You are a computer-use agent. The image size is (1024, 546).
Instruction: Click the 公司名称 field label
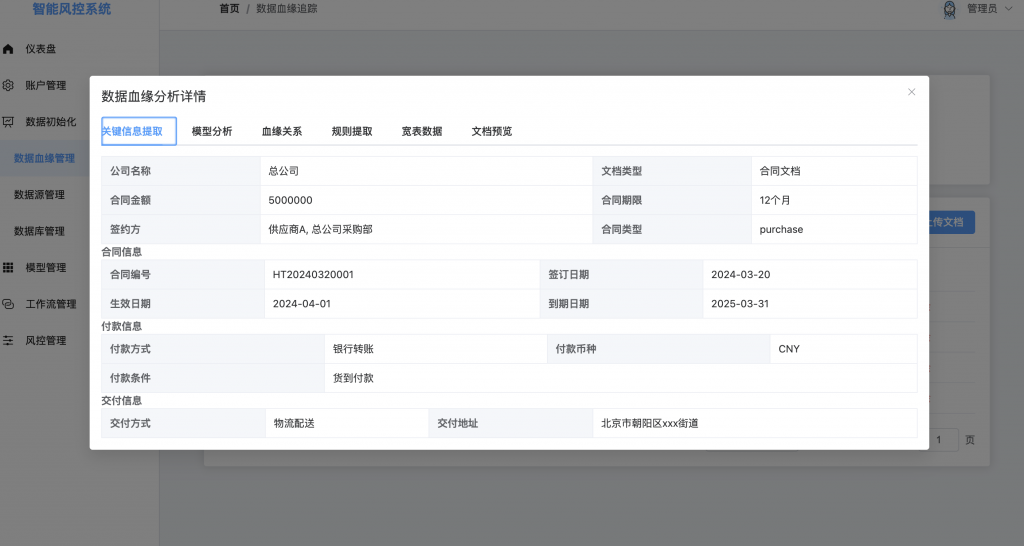130,171
